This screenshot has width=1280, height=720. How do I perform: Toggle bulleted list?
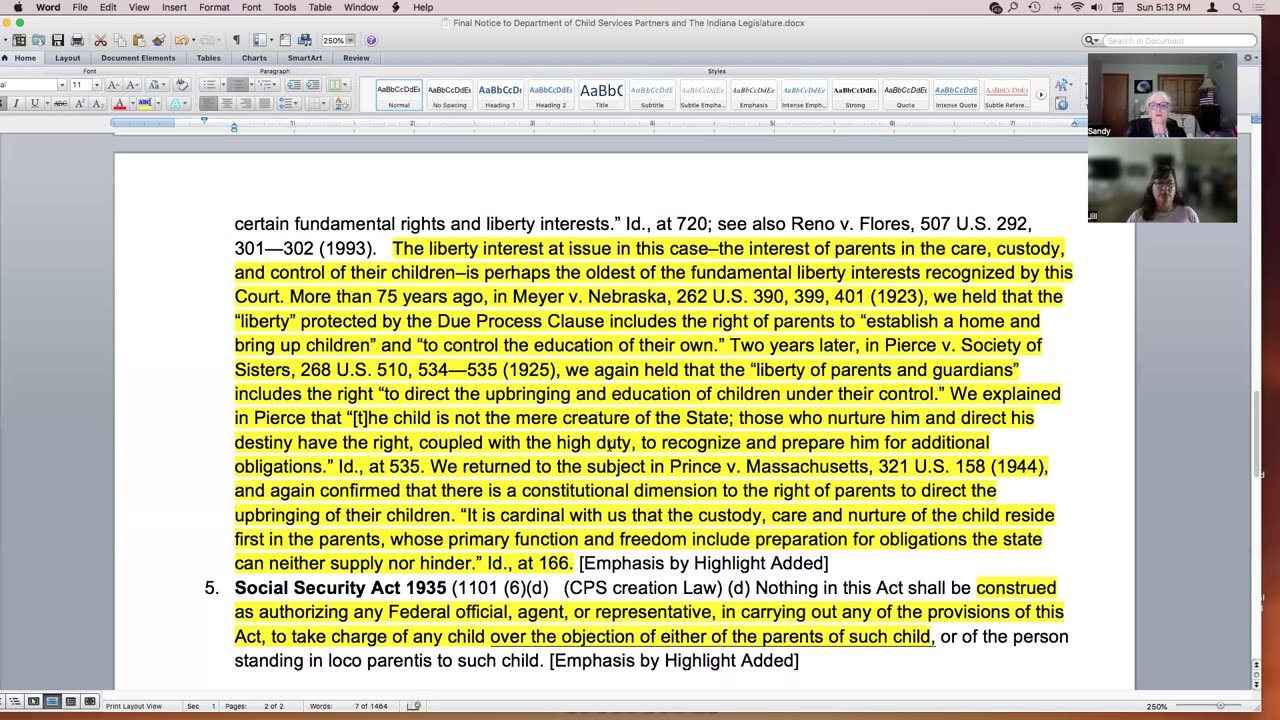tap(209, 85)
